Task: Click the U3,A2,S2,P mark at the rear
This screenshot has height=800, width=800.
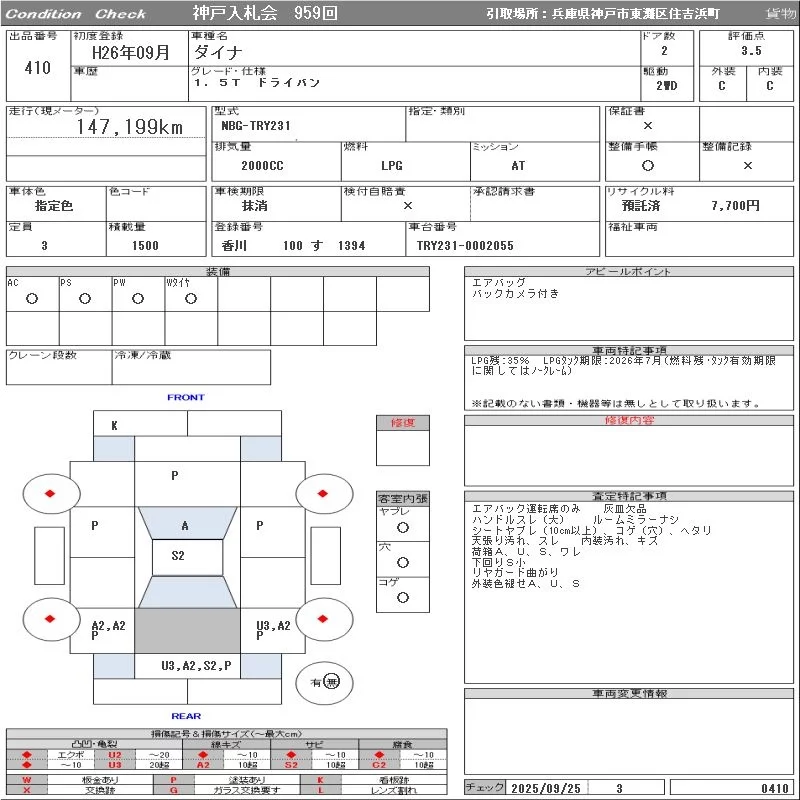Action: pyautogui.click(x=196, y=665)
